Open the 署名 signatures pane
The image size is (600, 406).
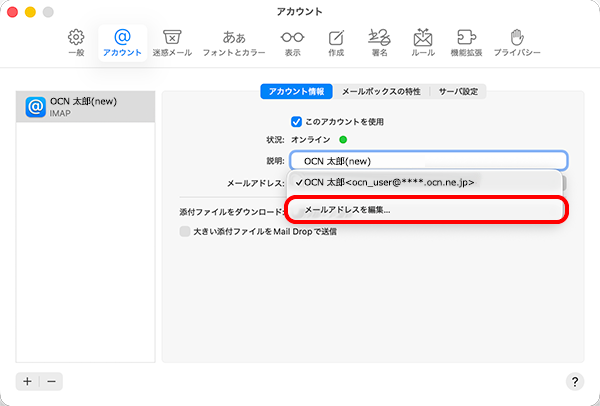tap(380, 41)
